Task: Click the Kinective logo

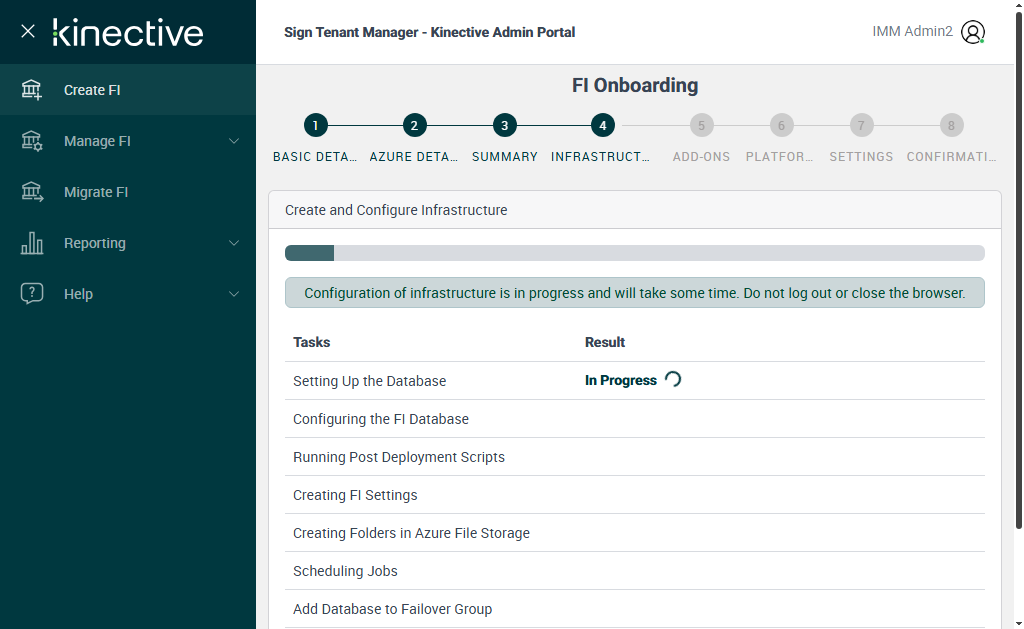Action: coord(128,33)
